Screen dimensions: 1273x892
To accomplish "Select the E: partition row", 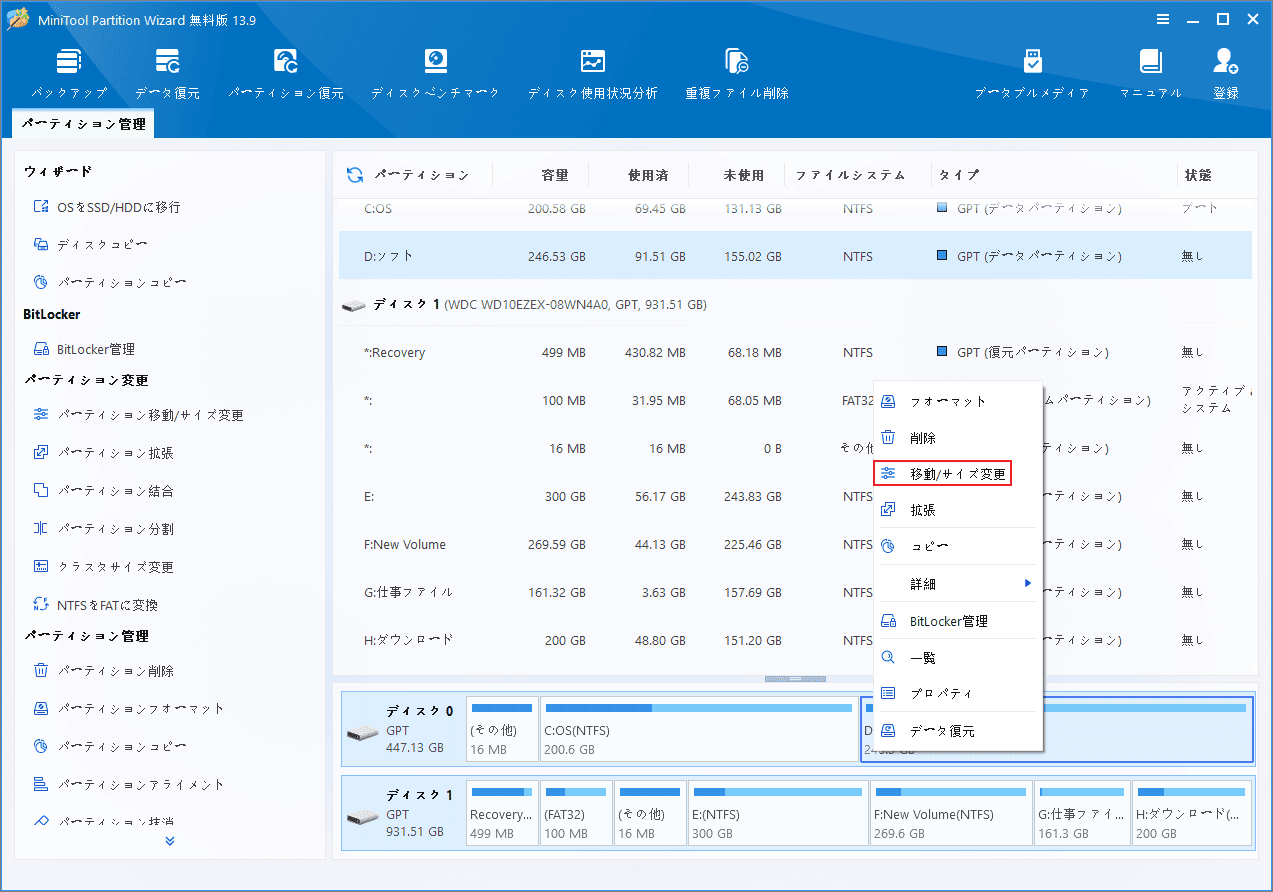I will coord(605,496).
